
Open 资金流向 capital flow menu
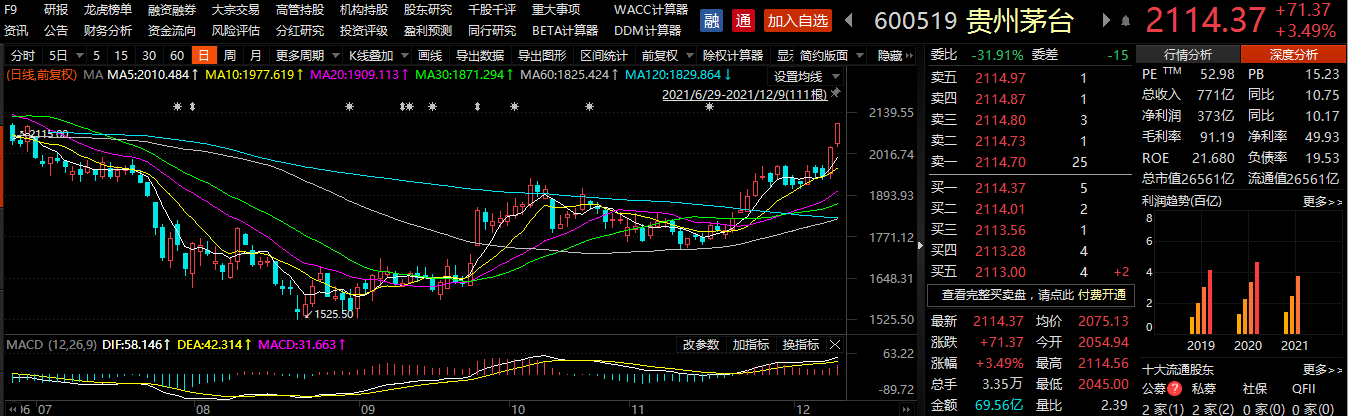172,30
